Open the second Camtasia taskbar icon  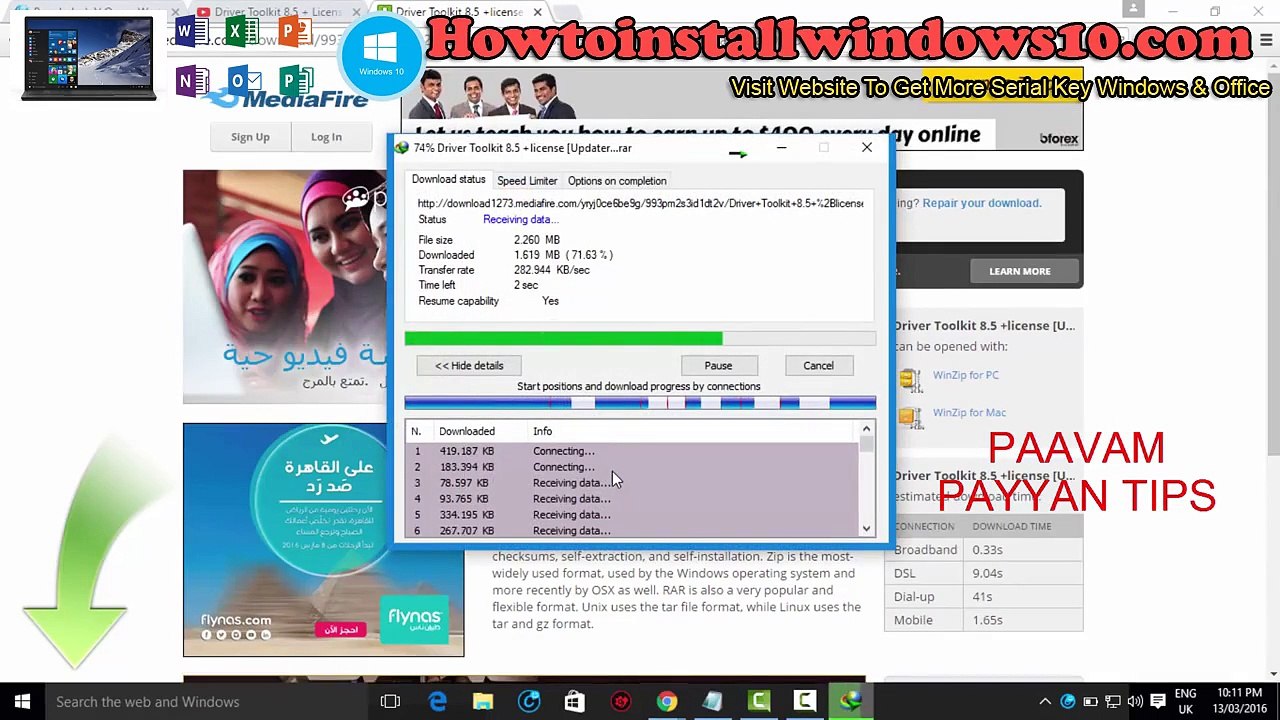(x=805, y=702)
